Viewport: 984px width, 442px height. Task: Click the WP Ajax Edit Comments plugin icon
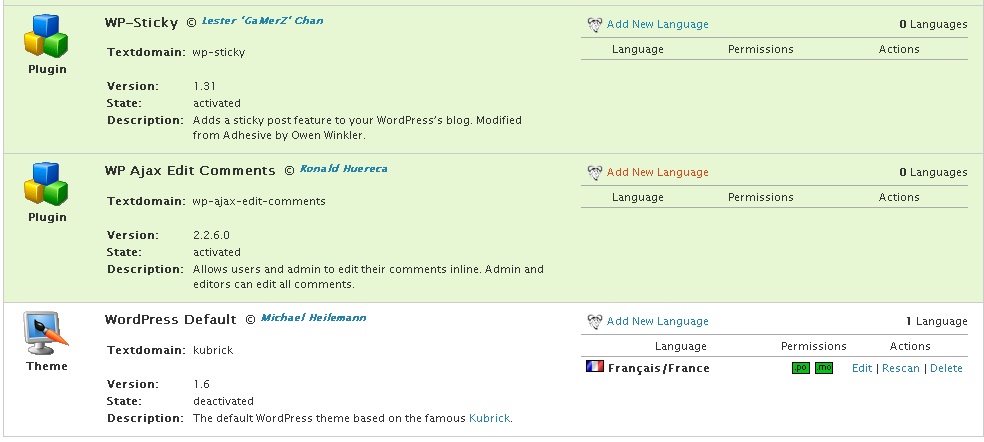pos(47,185)
